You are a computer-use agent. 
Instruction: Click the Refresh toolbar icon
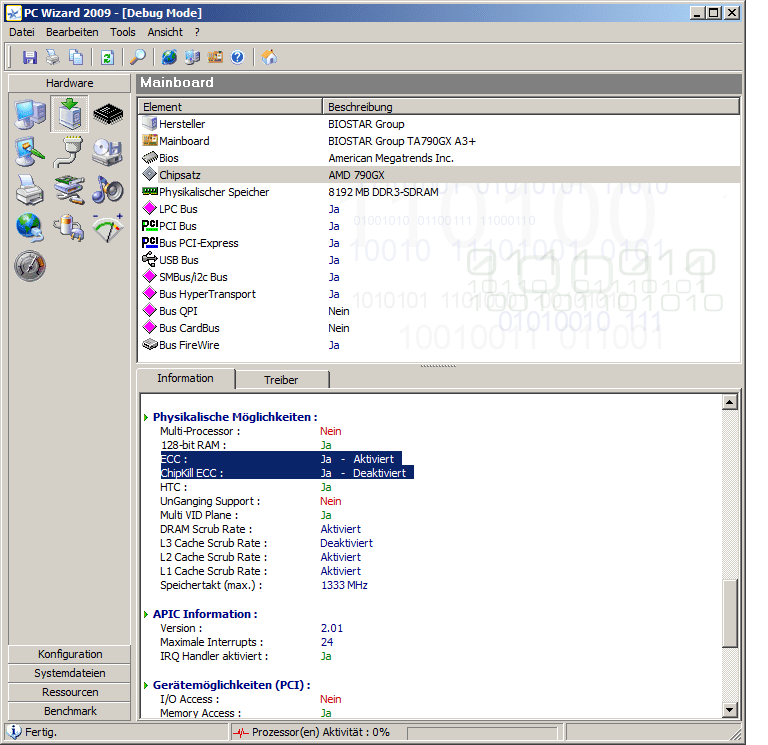coord(107,57)
